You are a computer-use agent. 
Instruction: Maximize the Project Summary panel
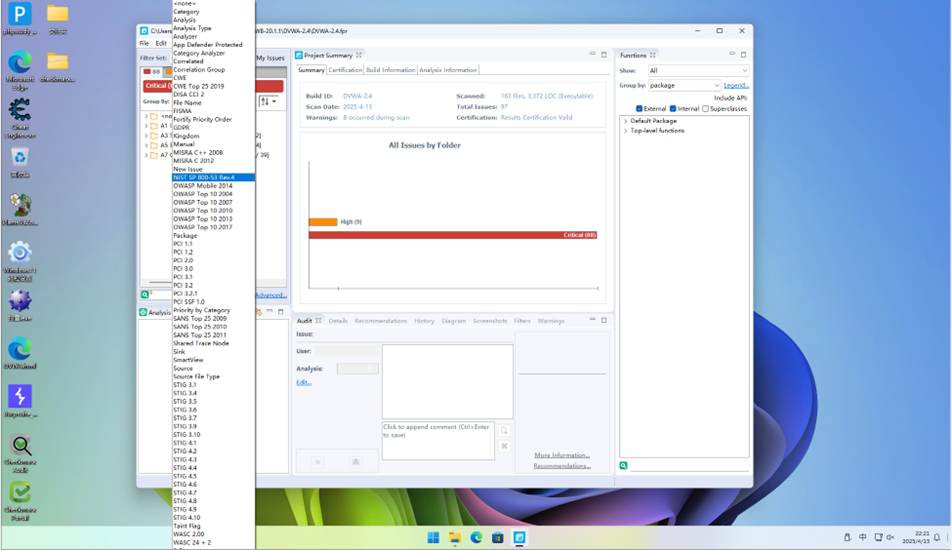[604, 55]
